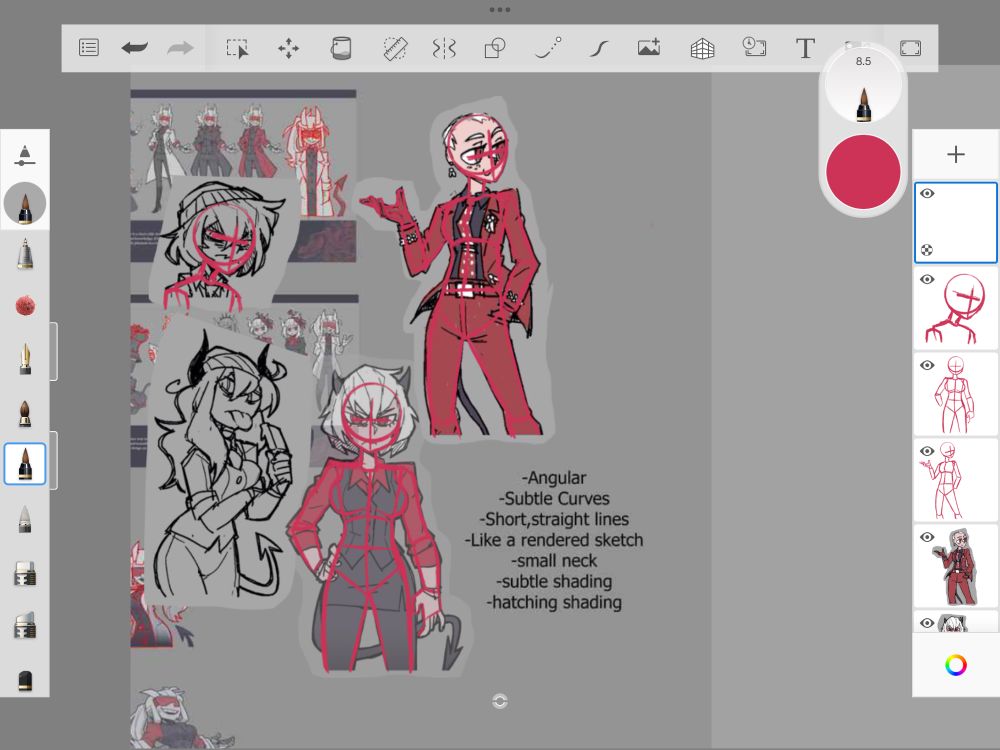Tap the "-Angular" note text
The image size is (1000, 750).
[x=554, y=478]
